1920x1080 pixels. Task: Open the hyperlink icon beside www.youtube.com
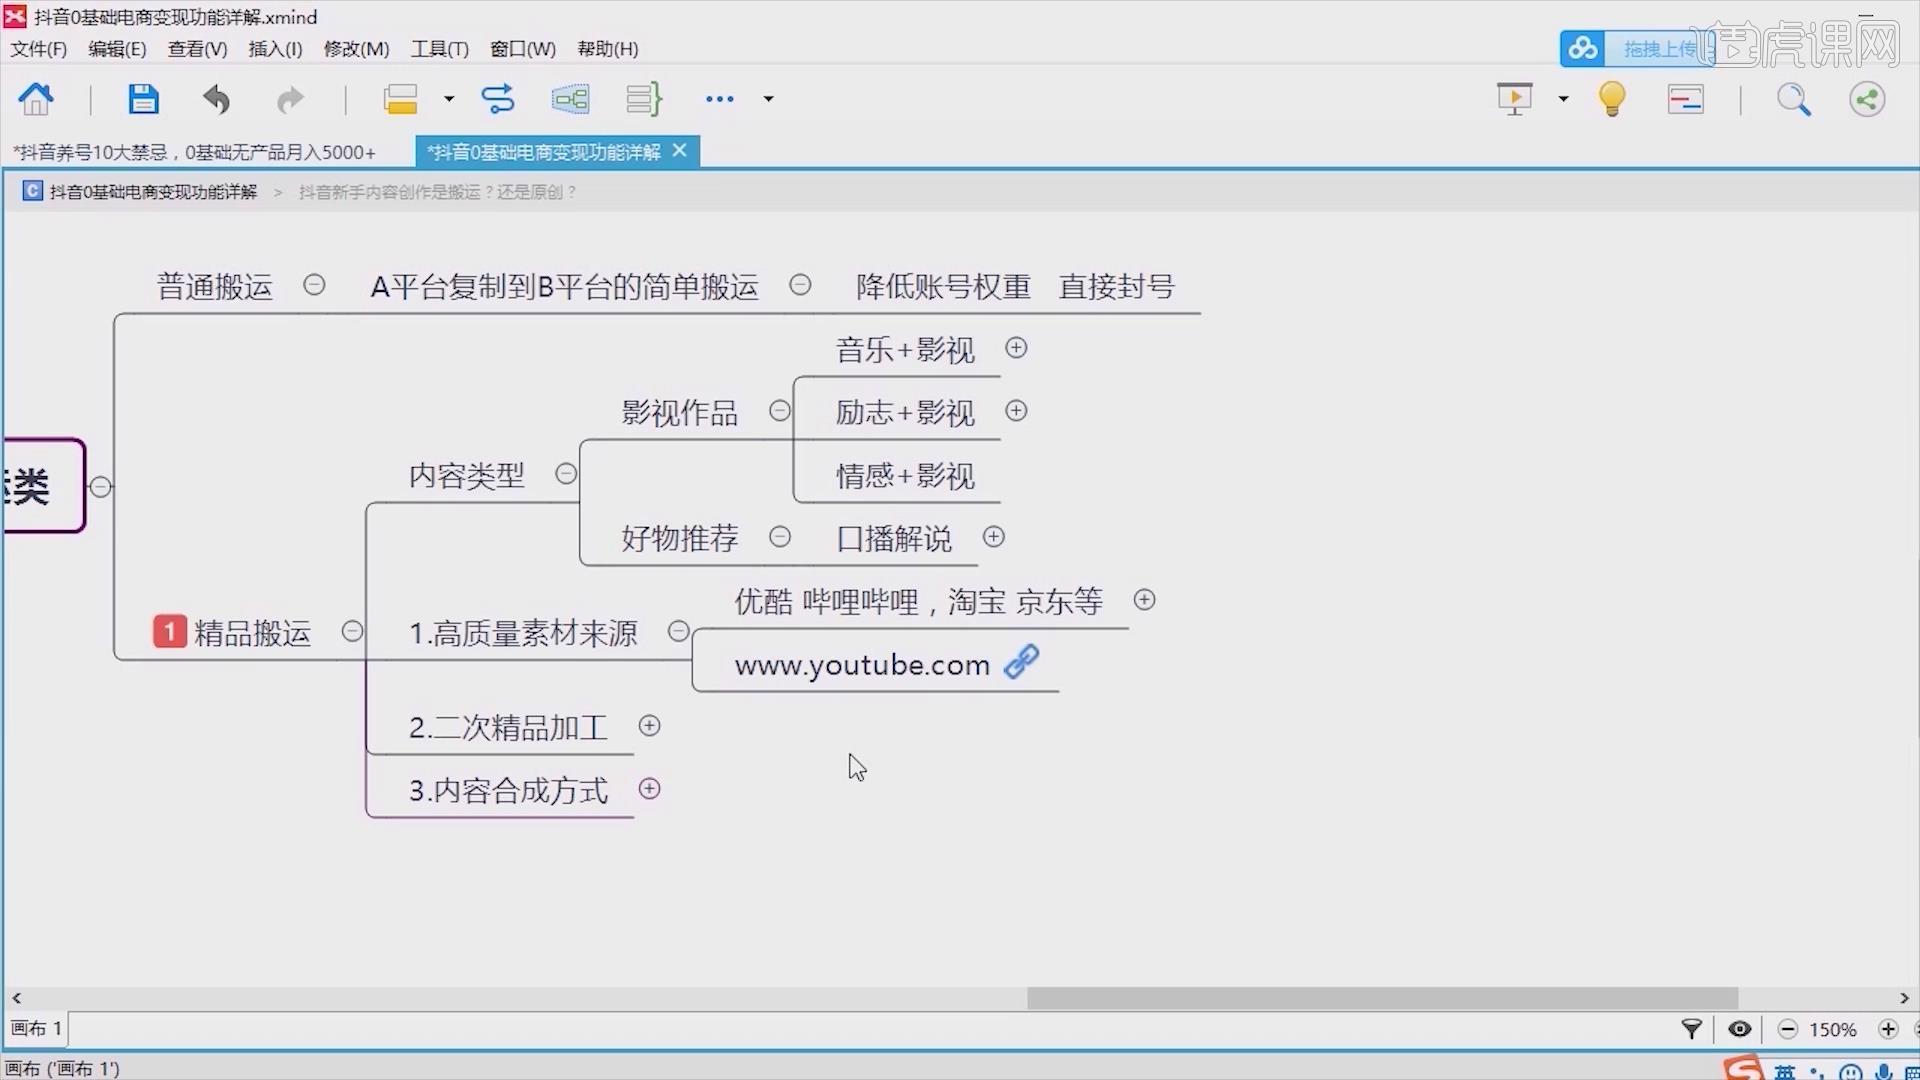[x=1021, y=662]
